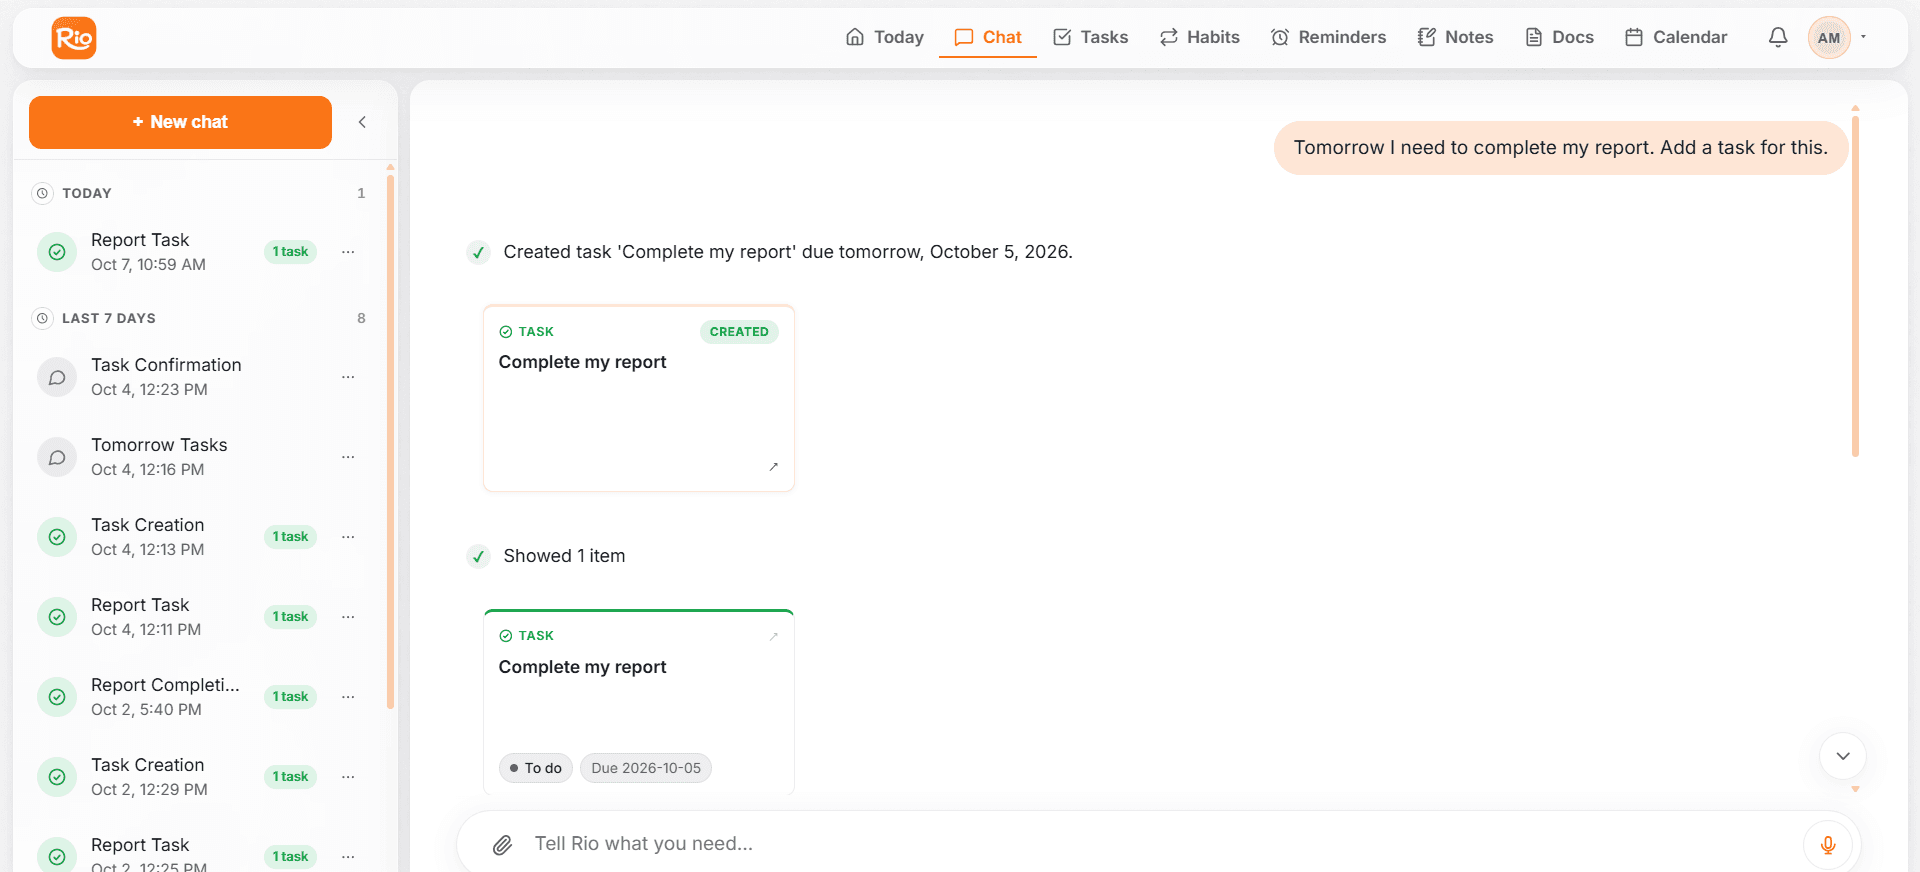Click the 1 task badge on today's Report Task

click(290, 252)
